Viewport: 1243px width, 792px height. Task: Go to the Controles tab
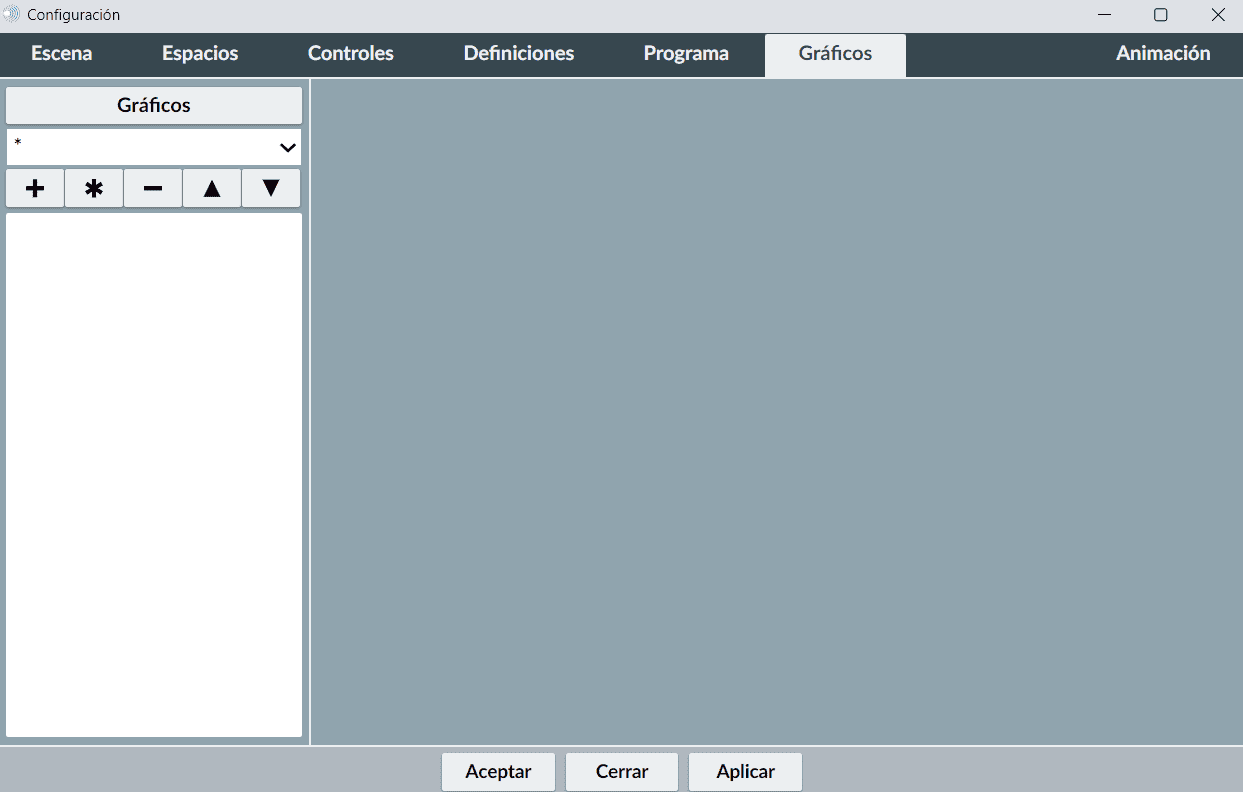350,54
